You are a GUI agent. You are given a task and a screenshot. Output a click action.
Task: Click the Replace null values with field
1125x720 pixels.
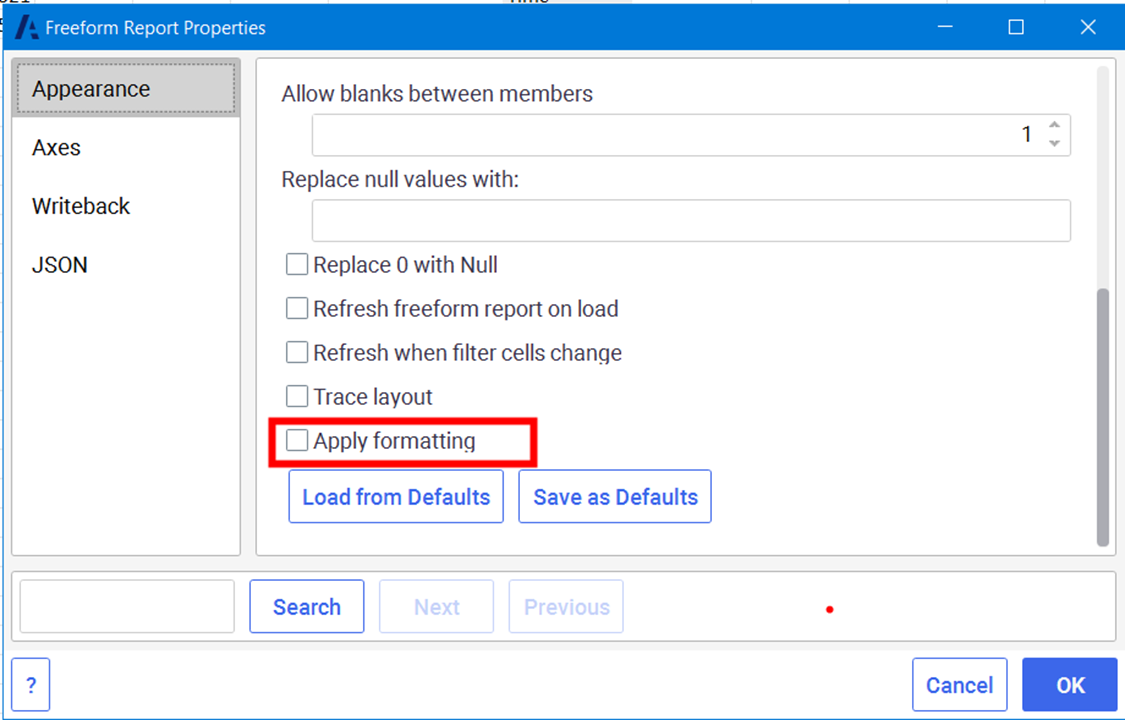(691, 221)
